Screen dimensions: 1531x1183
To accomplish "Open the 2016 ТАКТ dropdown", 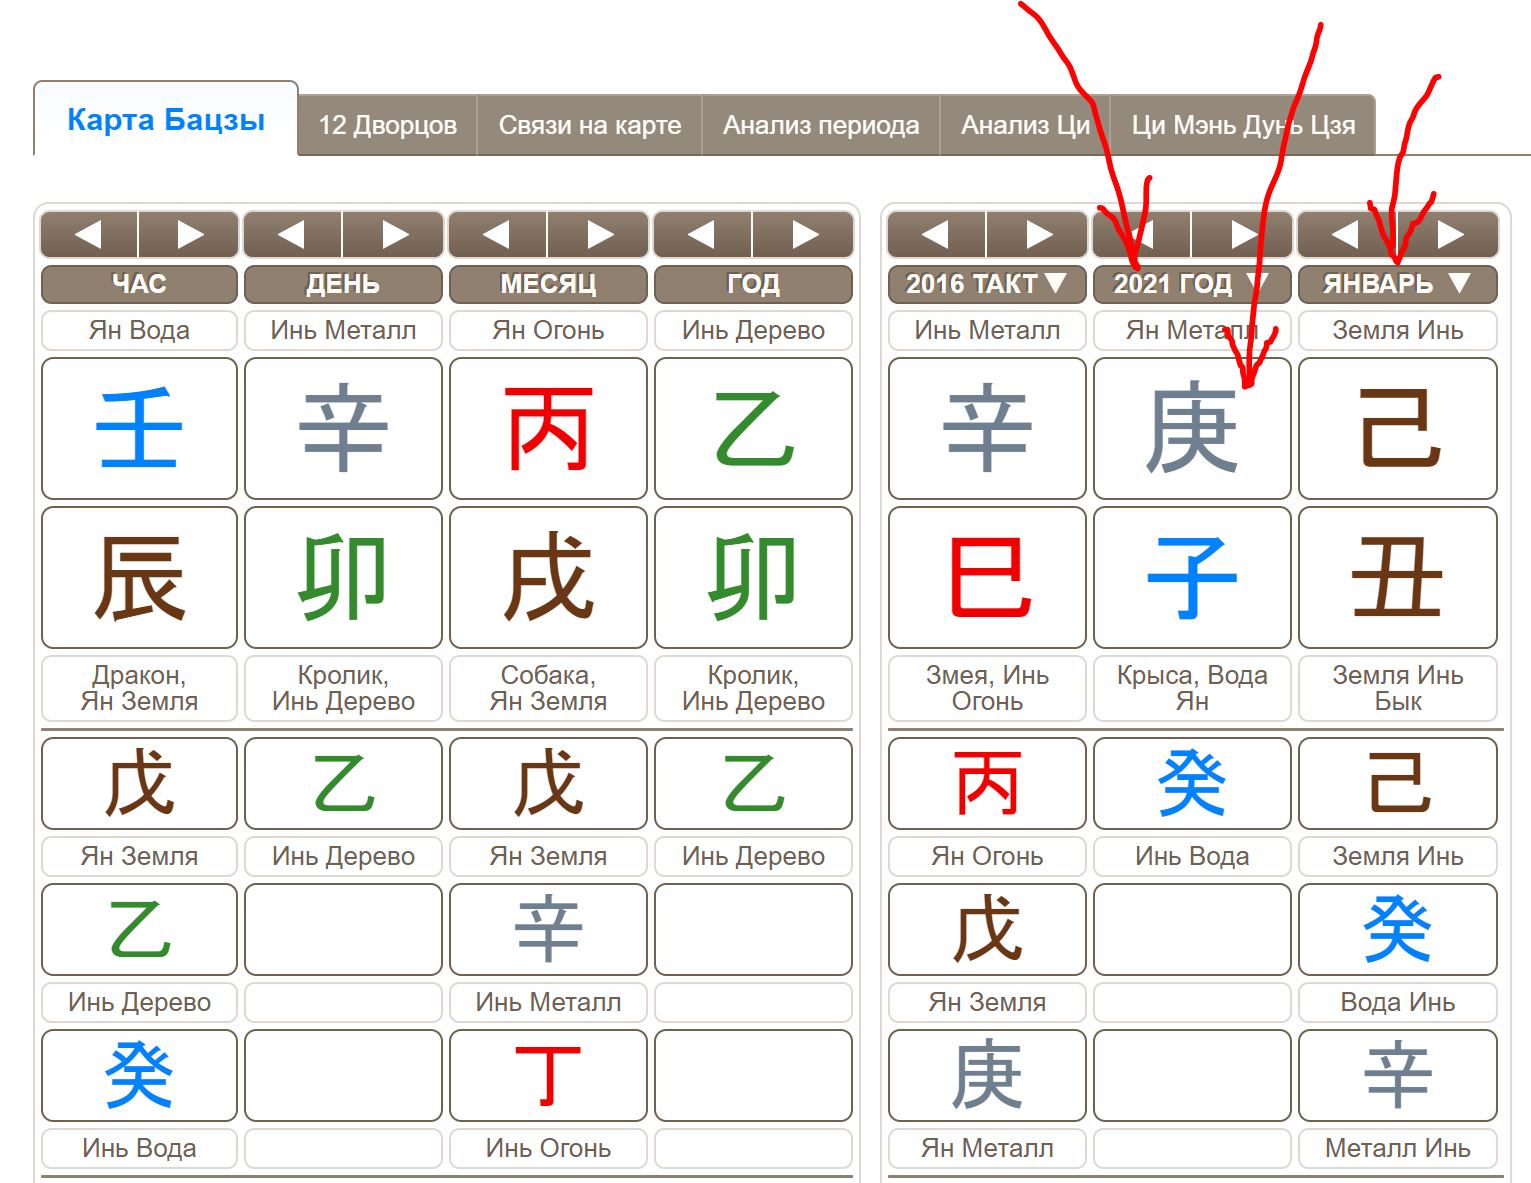I will coord(986,284).
